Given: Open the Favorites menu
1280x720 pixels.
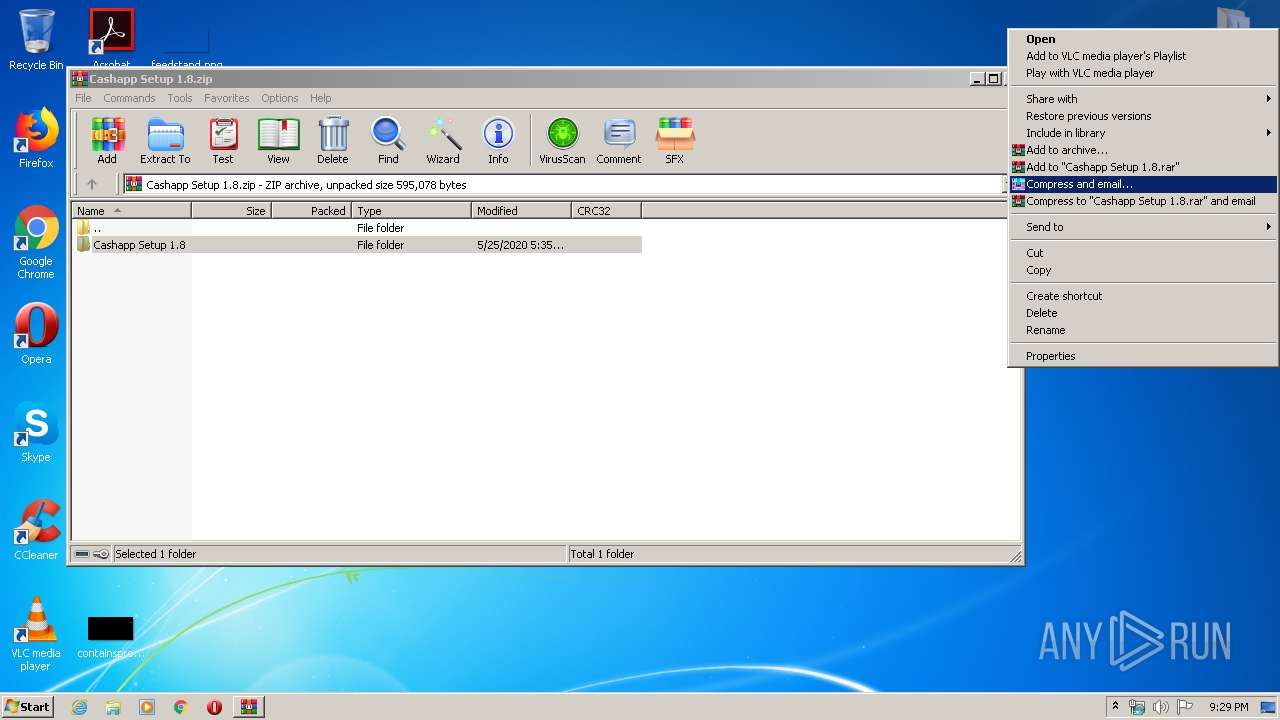Looking at the screenshot, I should pyautogui.click(x=227, y=98).
